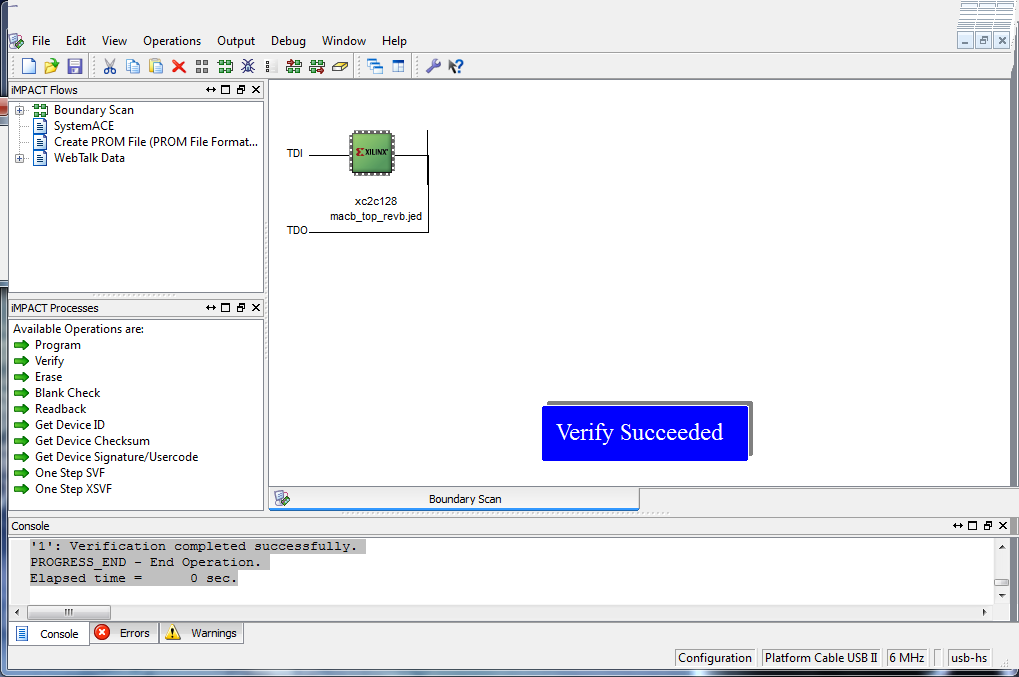The image size is (1019, 677).
Task: Select Create PROM File flow item
Action: [156, 142]
